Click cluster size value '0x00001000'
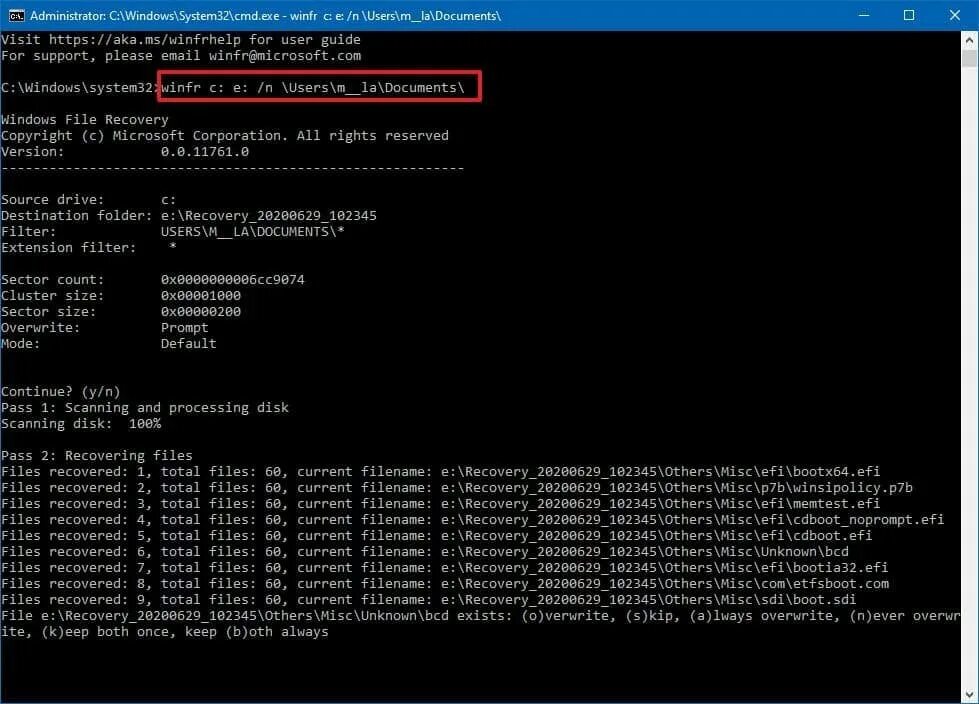 click(x=200, y=296)
